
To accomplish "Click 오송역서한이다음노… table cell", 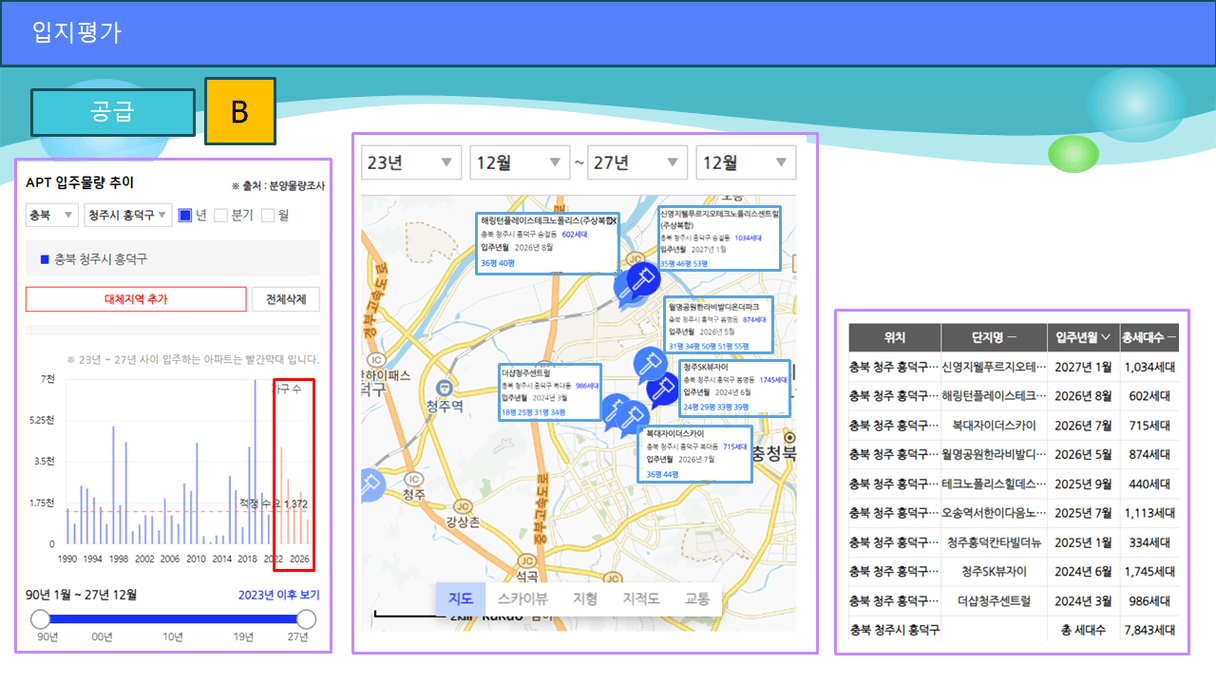I will [993, 513].
